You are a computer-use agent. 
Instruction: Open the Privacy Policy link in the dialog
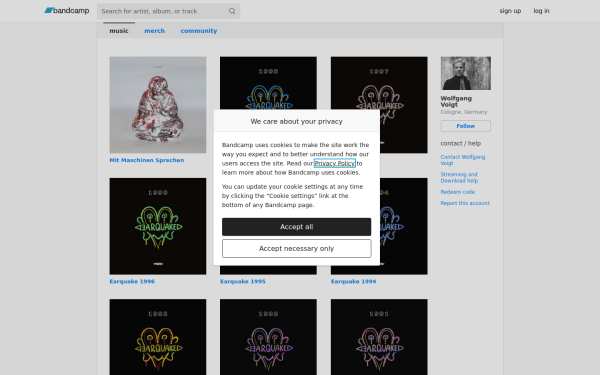tap(335, 163)
